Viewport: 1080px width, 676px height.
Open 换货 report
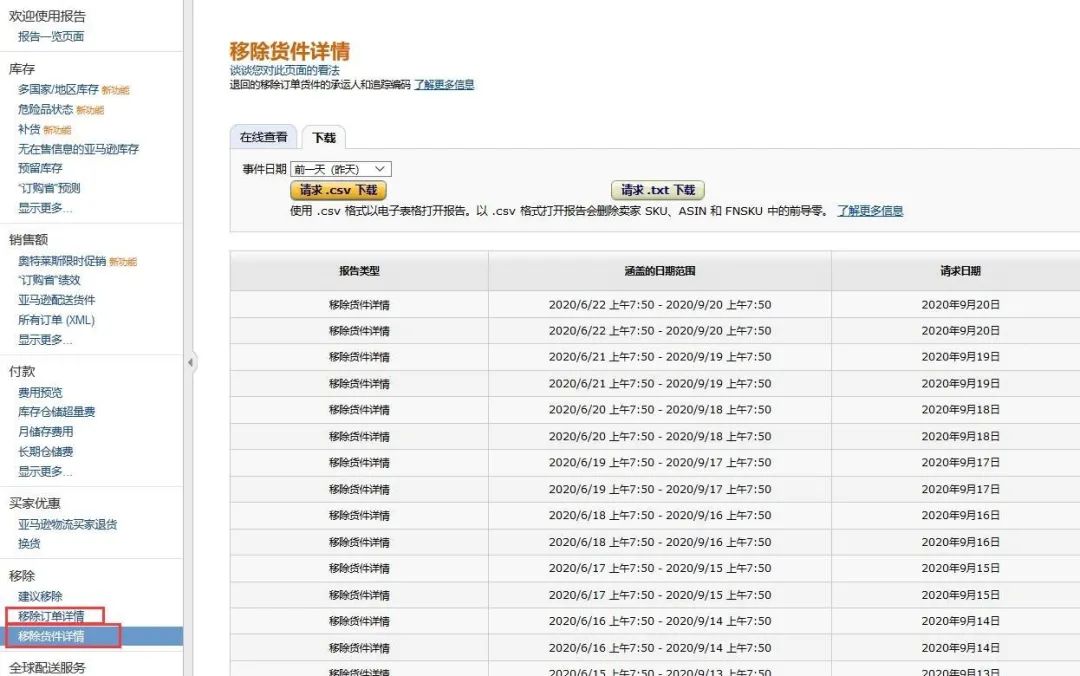click(x=29, y=544)
